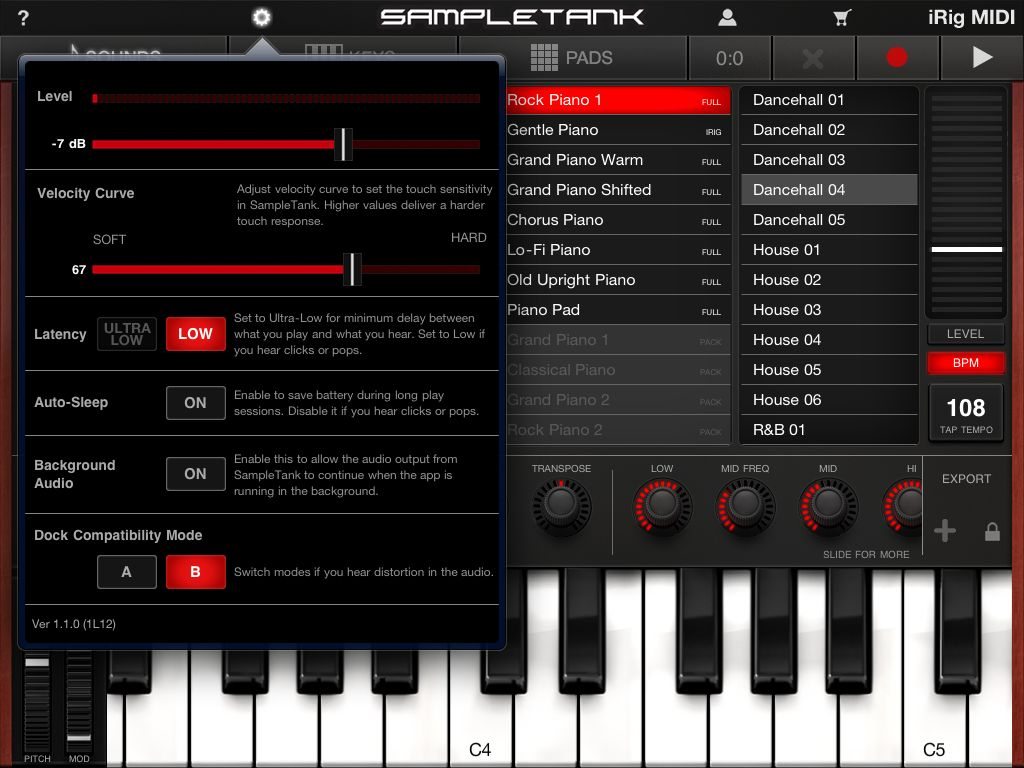The image size is (1024, 768).
Task: Click the vertical level fader handle
Action: tap(967, 249)
